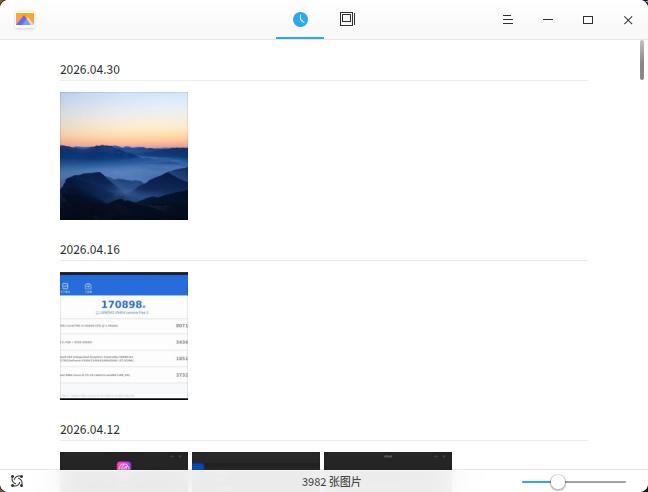The width and height of the screenshot is (648, 492).
Task: Open the mountain sunset photo thumbnail
Action: coord(124,156)
